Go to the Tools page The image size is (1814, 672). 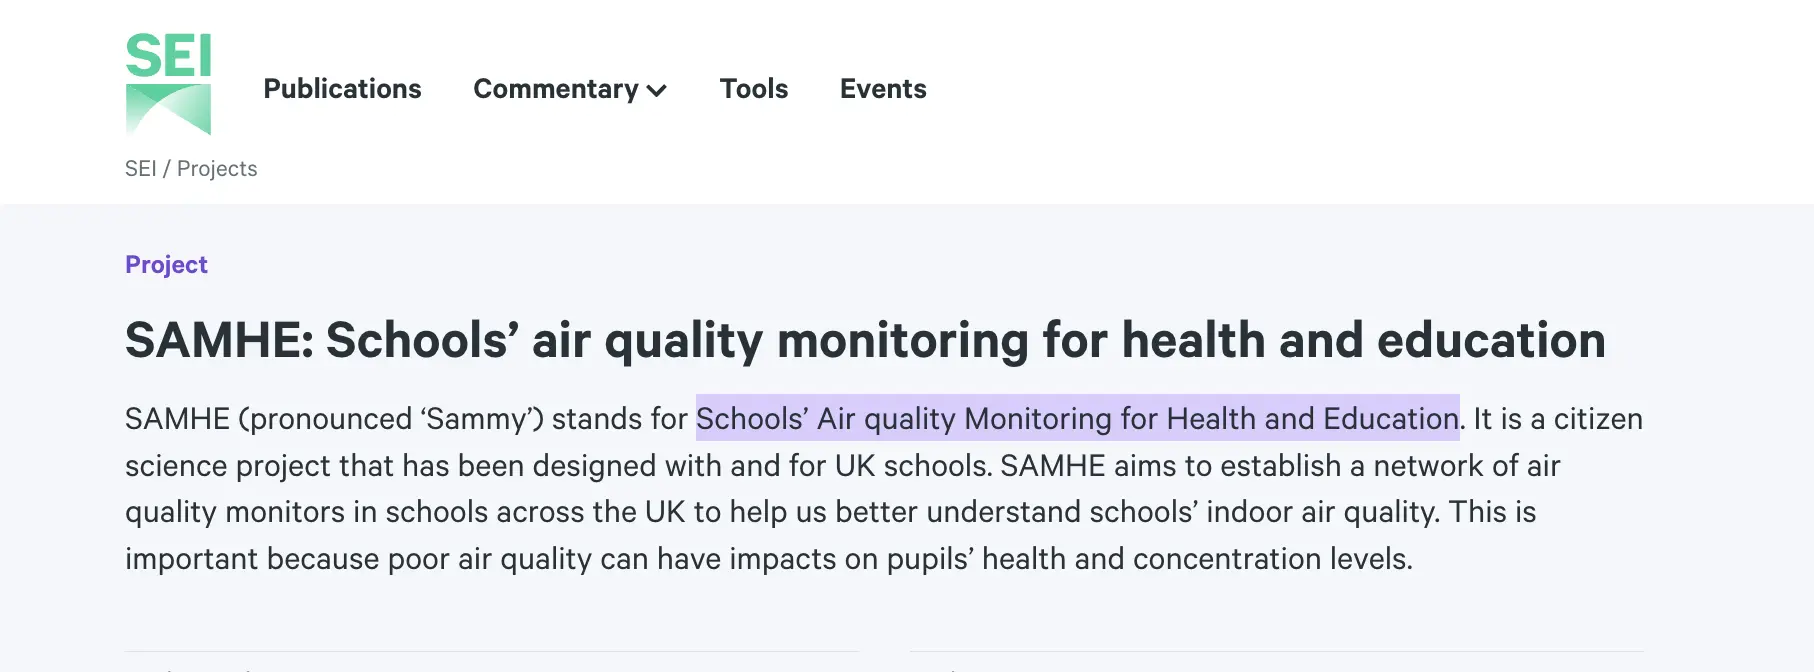754,89
